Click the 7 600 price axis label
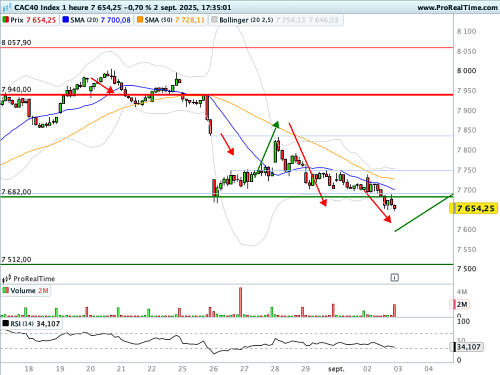The image size is (500, 375). tap(466, 229)
